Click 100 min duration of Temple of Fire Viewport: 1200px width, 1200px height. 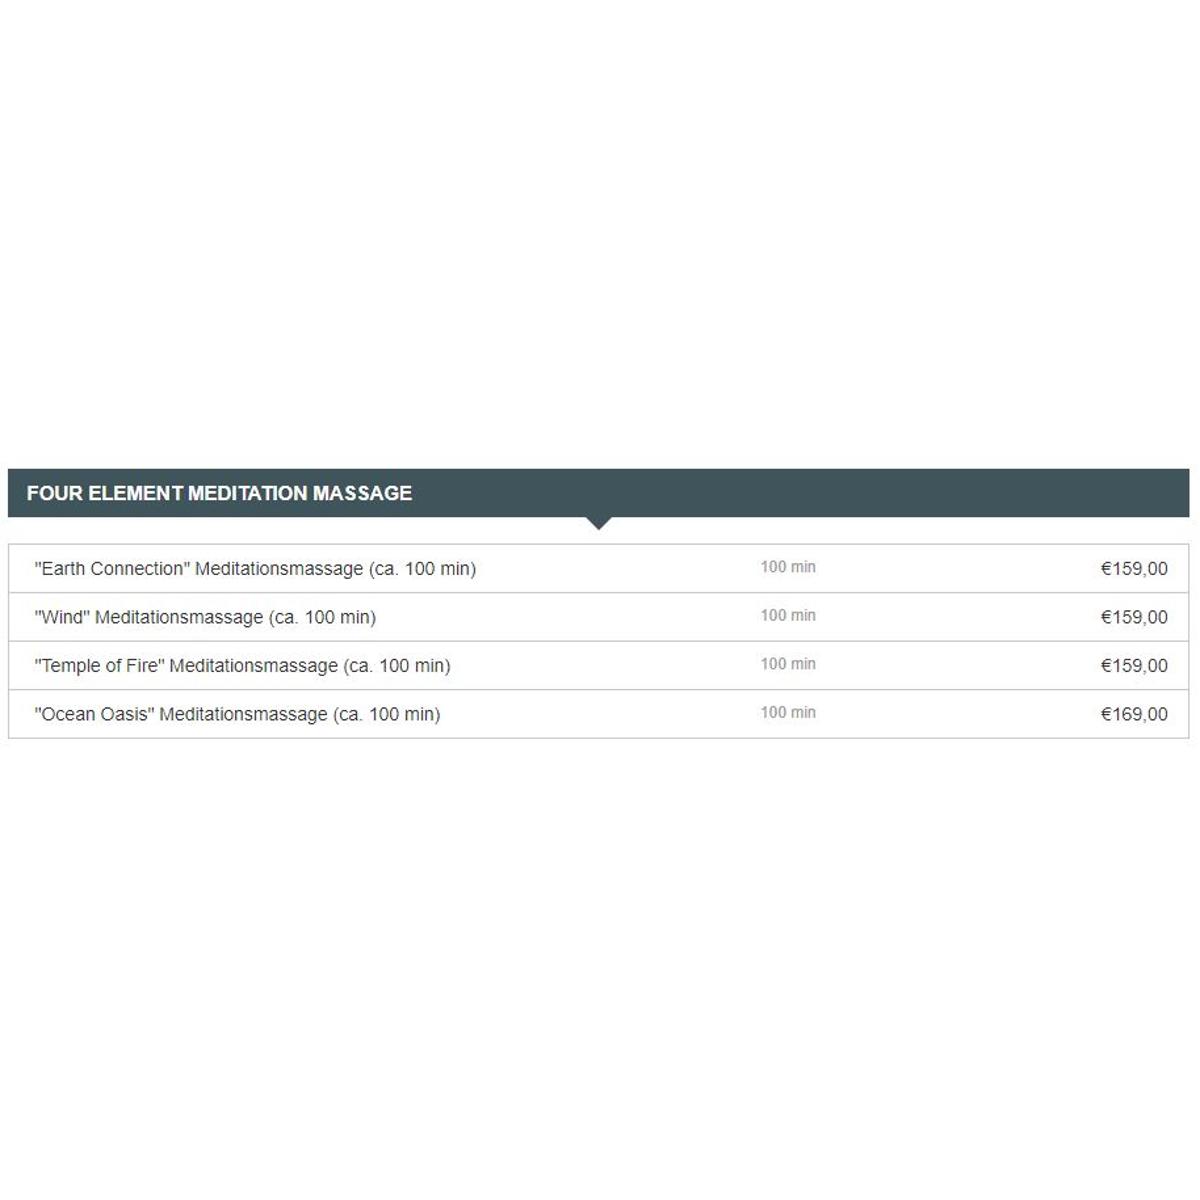tap(788, 664)
